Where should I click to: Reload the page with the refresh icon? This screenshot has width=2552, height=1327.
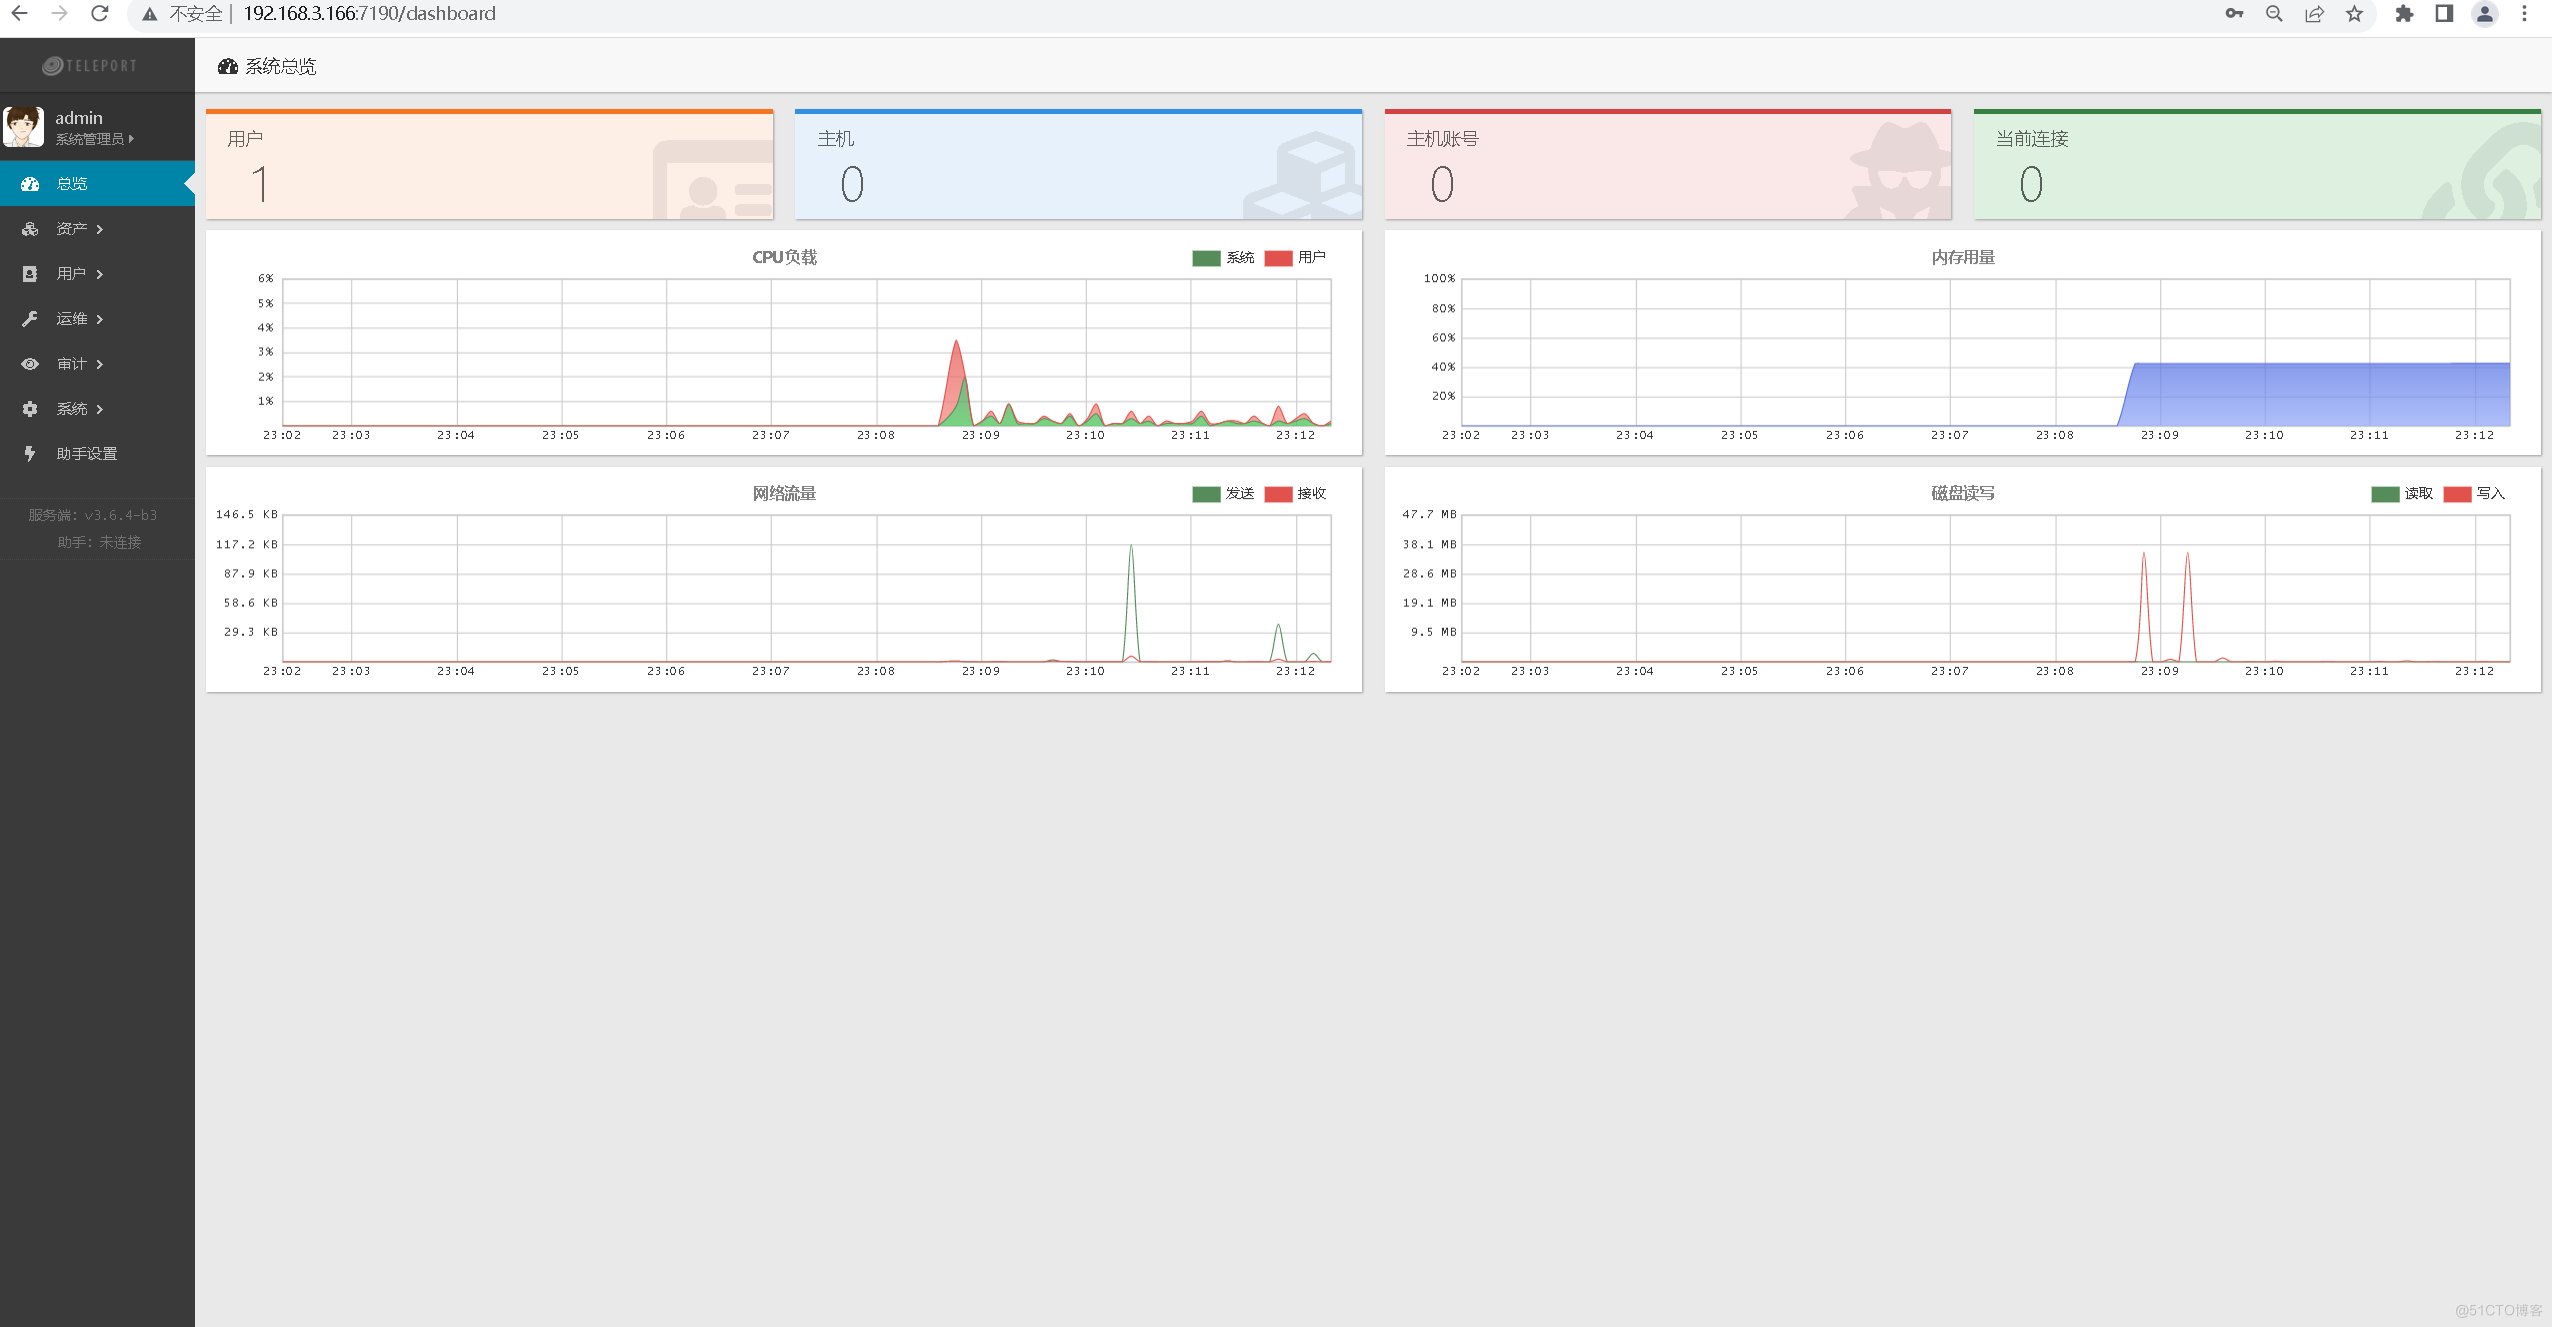pyautogui.click(x=99, y=14)
